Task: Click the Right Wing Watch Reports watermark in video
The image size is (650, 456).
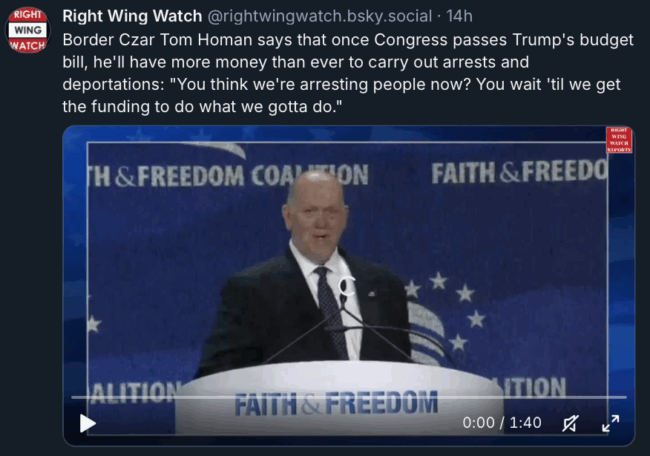Action: 619,140
